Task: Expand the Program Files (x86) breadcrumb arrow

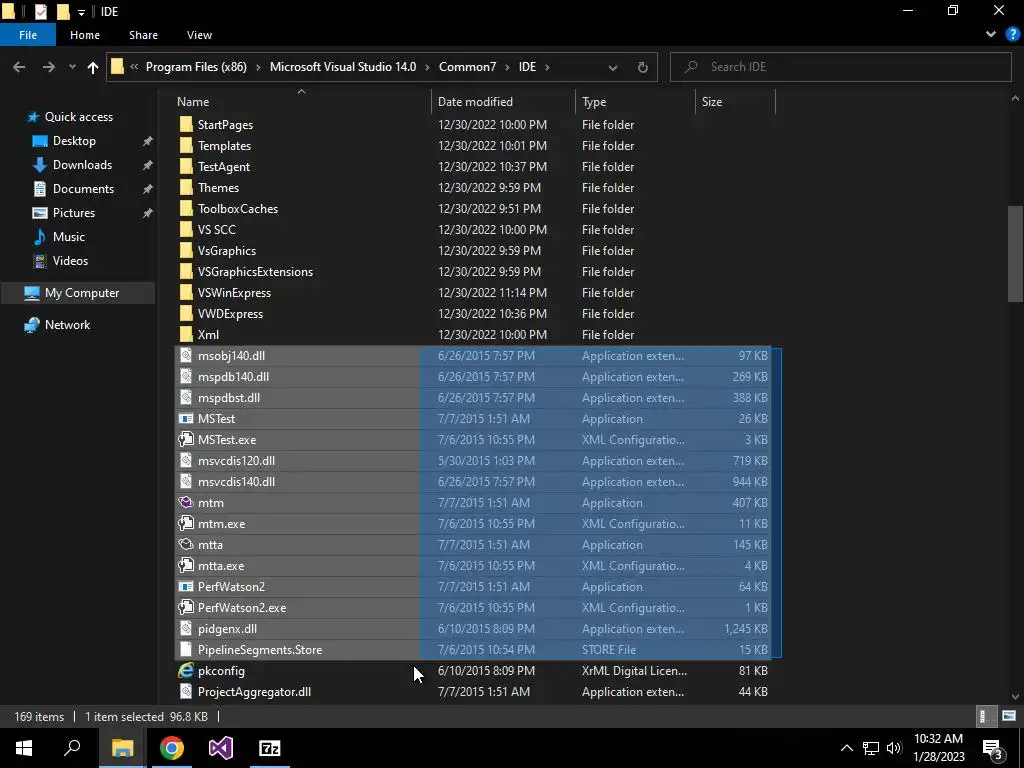Action: click(258, 67)
